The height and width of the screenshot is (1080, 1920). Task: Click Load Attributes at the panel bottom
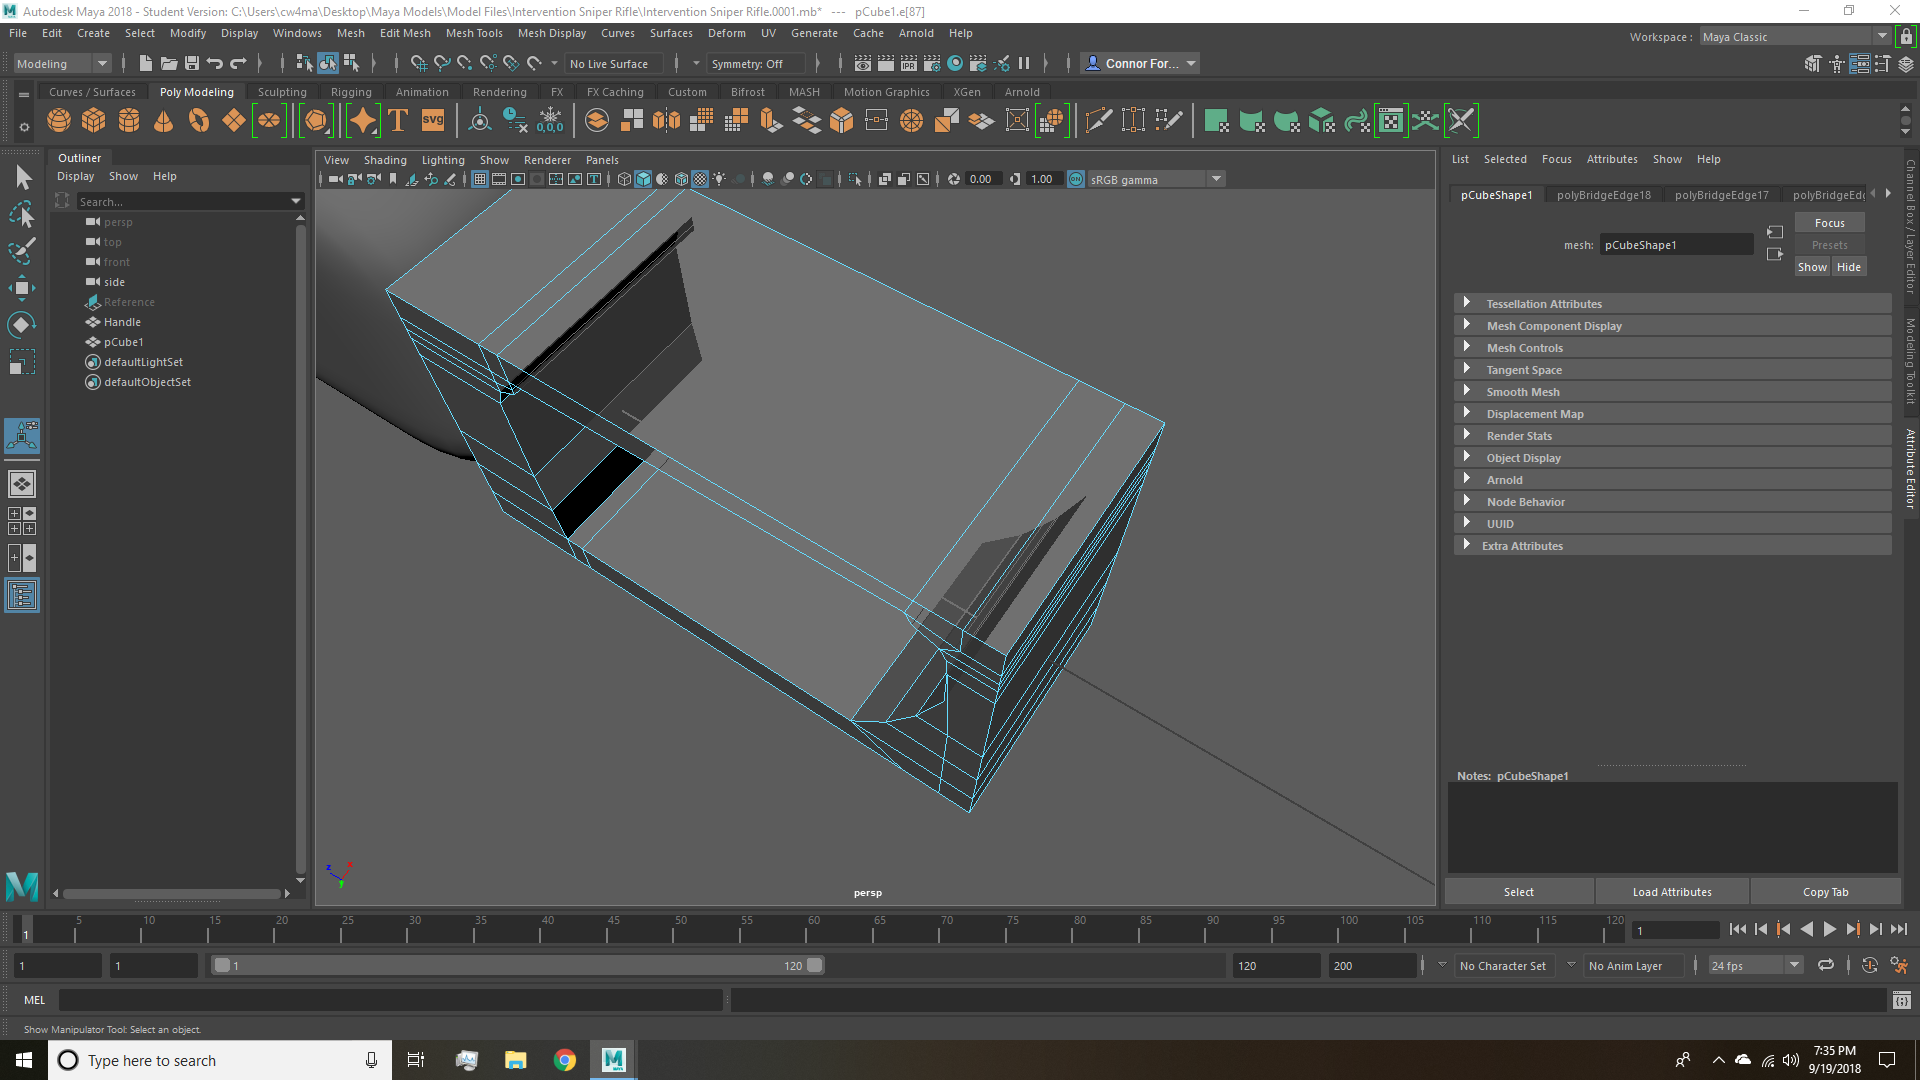coord(1671,891)
